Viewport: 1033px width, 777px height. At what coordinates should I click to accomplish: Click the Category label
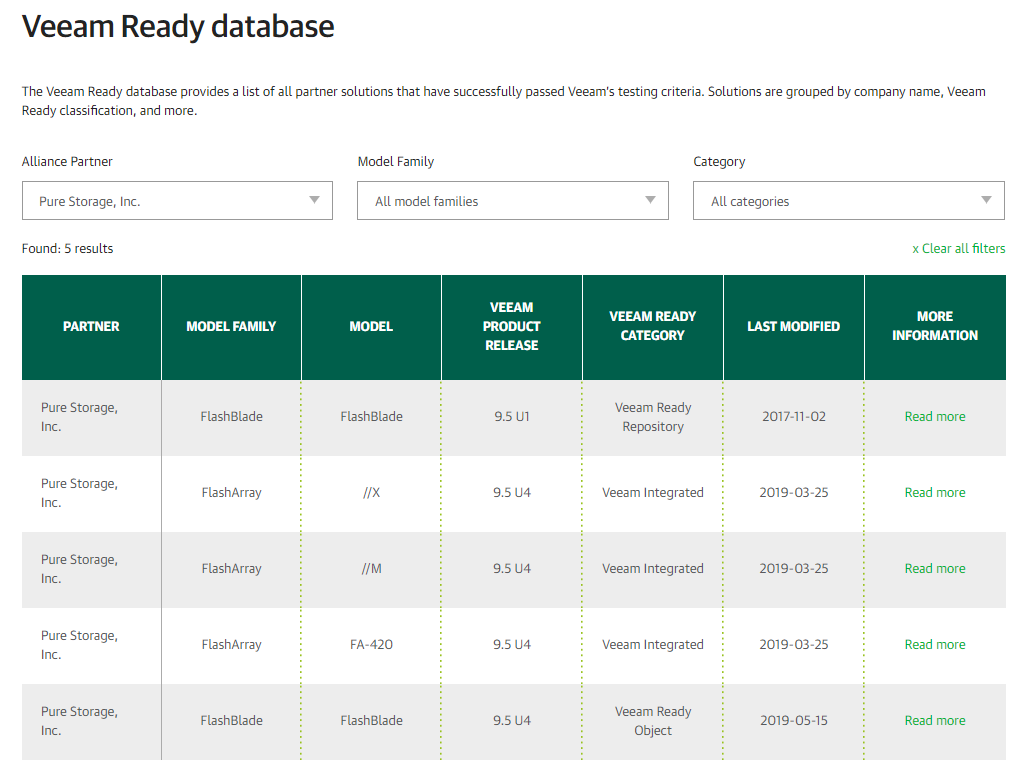point(719,161)
